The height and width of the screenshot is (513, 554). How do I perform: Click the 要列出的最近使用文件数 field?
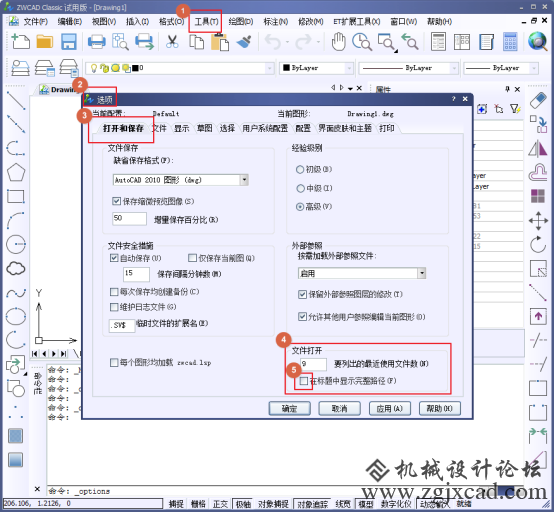(313, 364)
